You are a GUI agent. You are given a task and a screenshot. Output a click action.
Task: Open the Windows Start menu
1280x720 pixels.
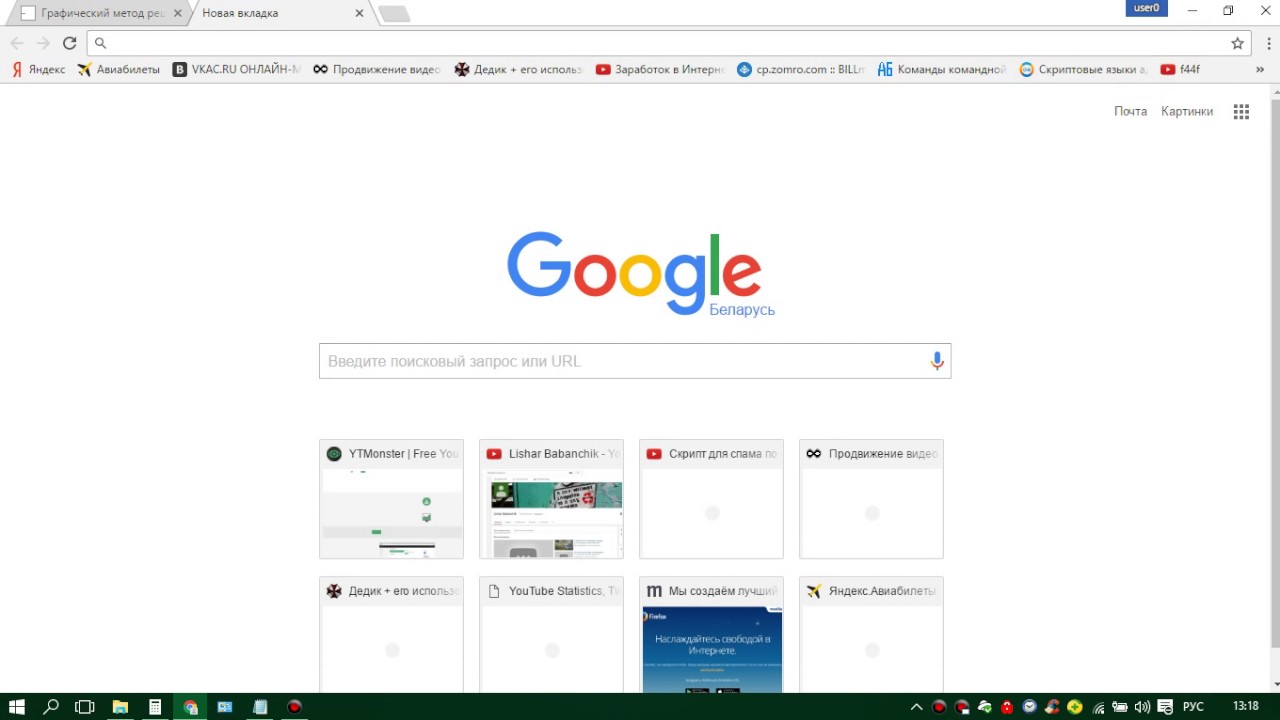(x=17, y=707)
